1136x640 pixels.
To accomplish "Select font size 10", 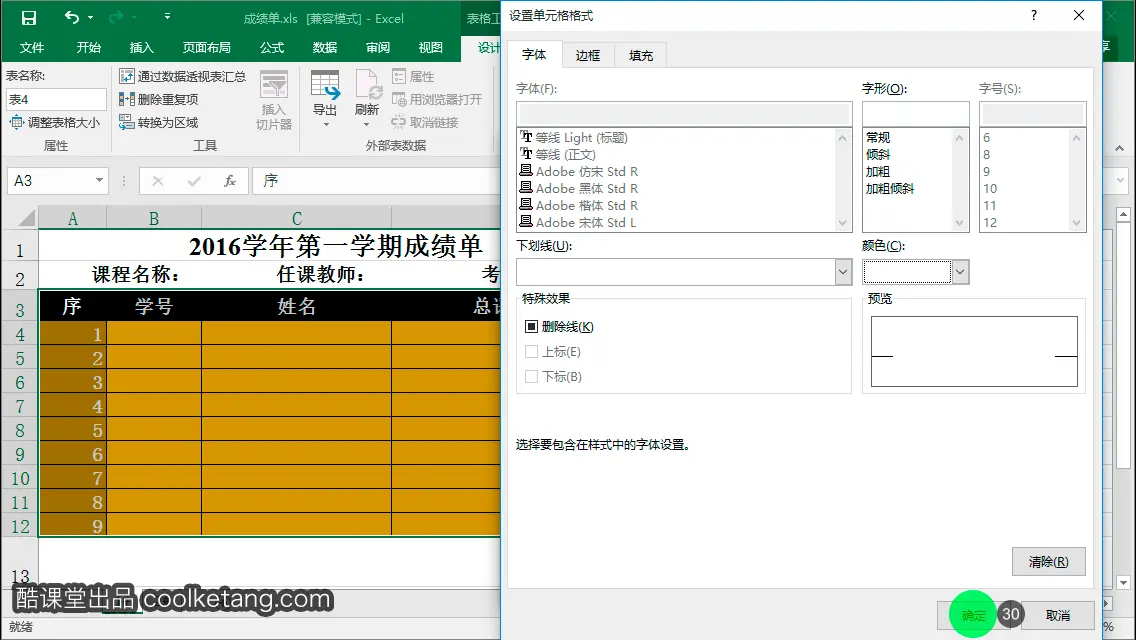I will 990,188.
